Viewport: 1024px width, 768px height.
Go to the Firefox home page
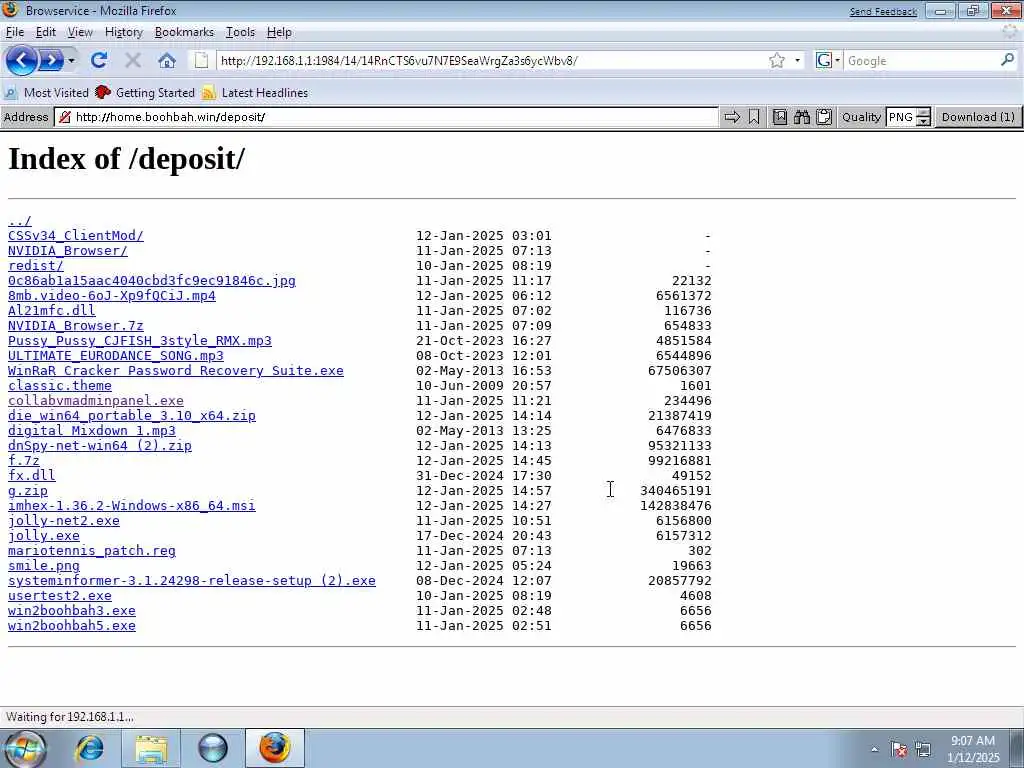[167, 61]
